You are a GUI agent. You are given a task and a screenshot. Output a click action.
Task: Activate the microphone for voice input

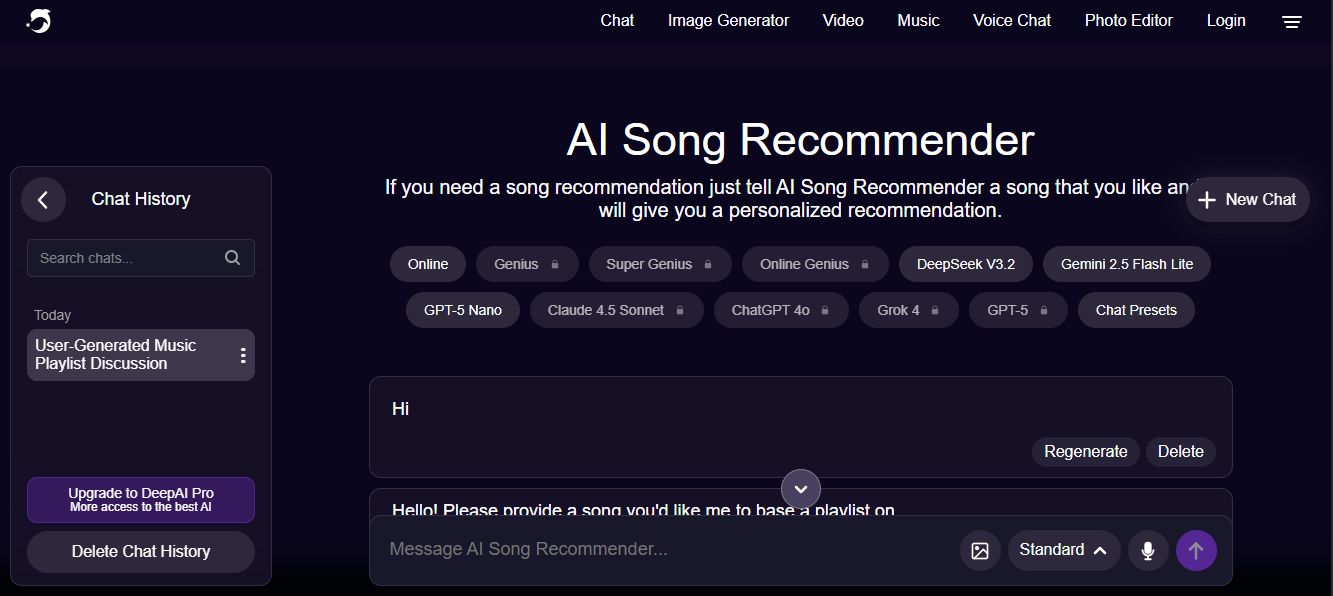click(1148, 549)
